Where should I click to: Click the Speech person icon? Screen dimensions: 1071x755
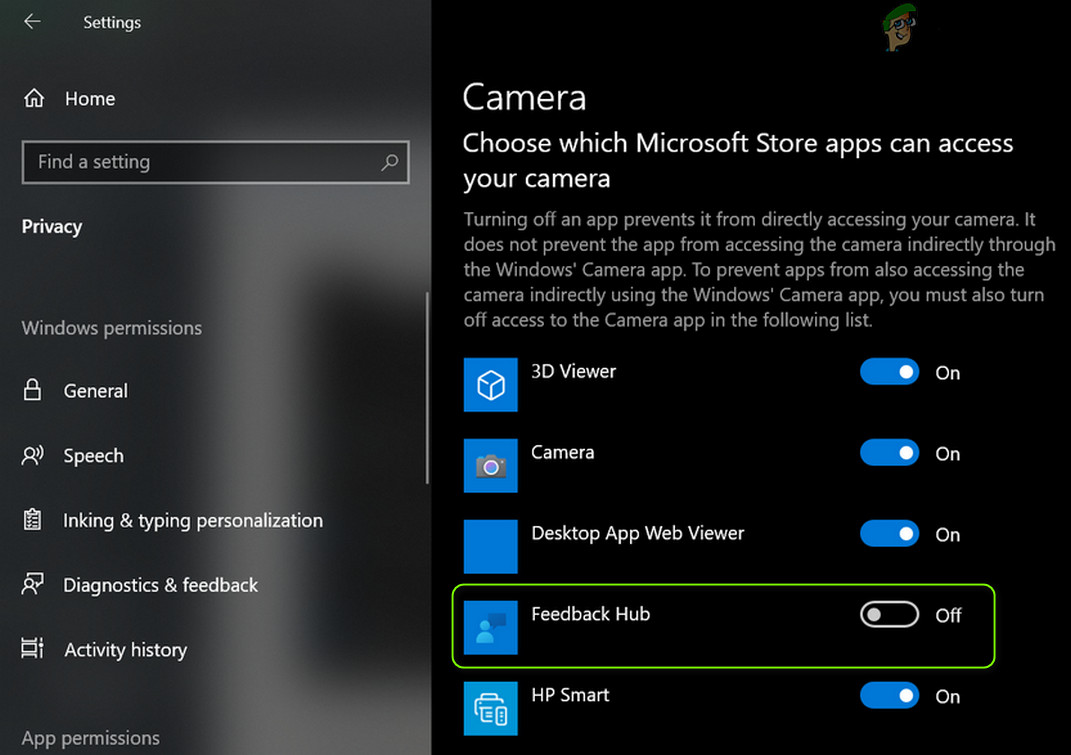[x=32, y=455]
